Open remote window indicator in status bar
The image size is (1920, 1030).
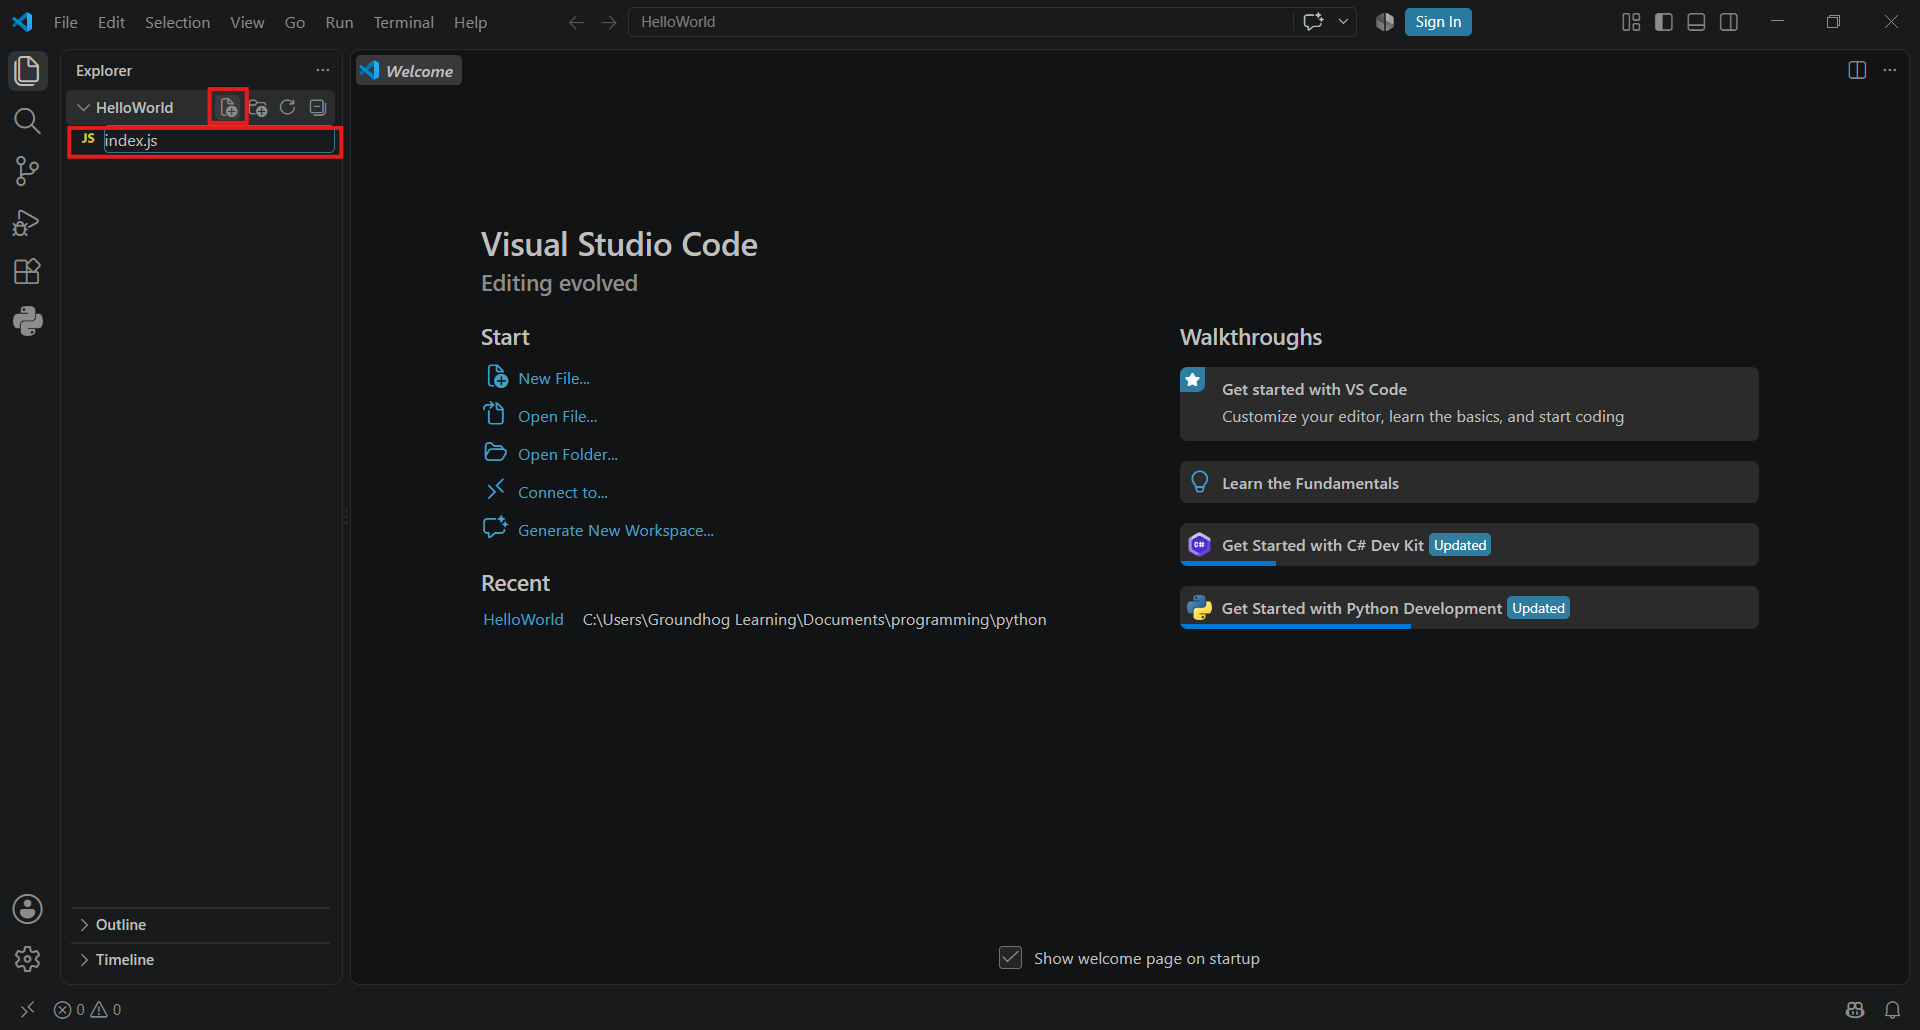[x=27, y=1010]
